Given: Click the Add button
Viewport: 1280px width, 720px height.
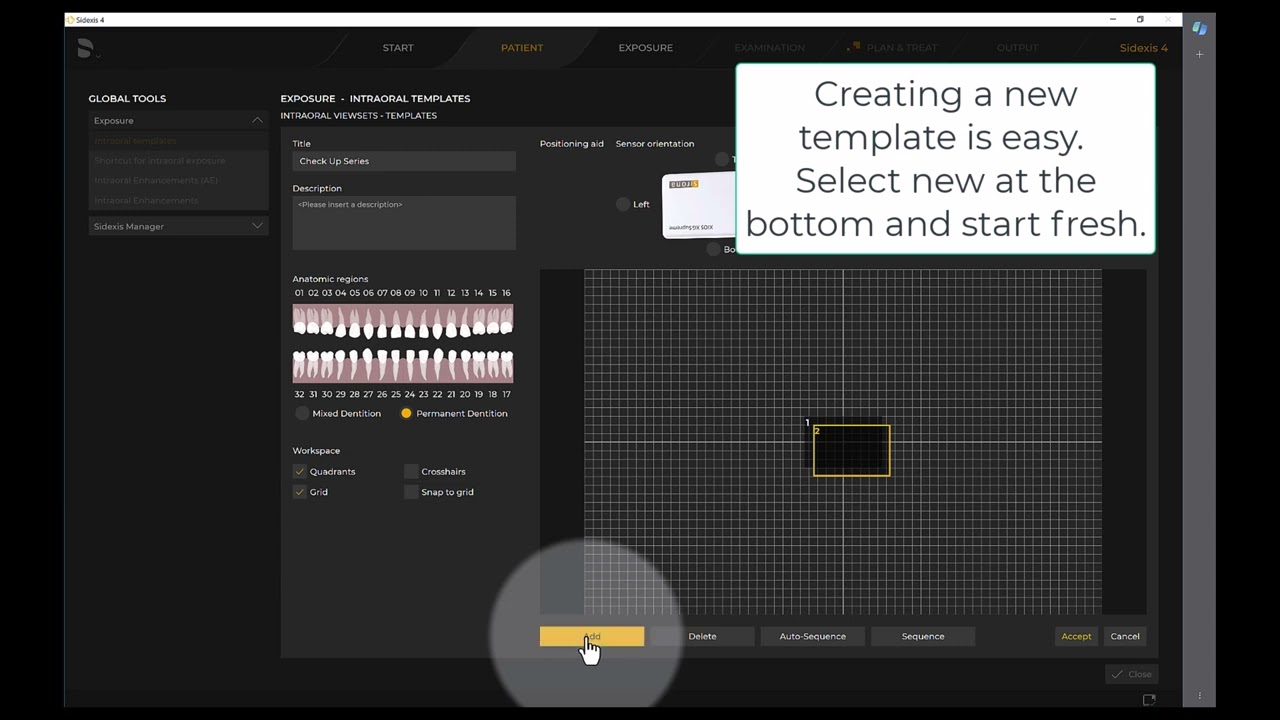Looking at the screenshot, I should pyautogui.click(x=592, y=636).
